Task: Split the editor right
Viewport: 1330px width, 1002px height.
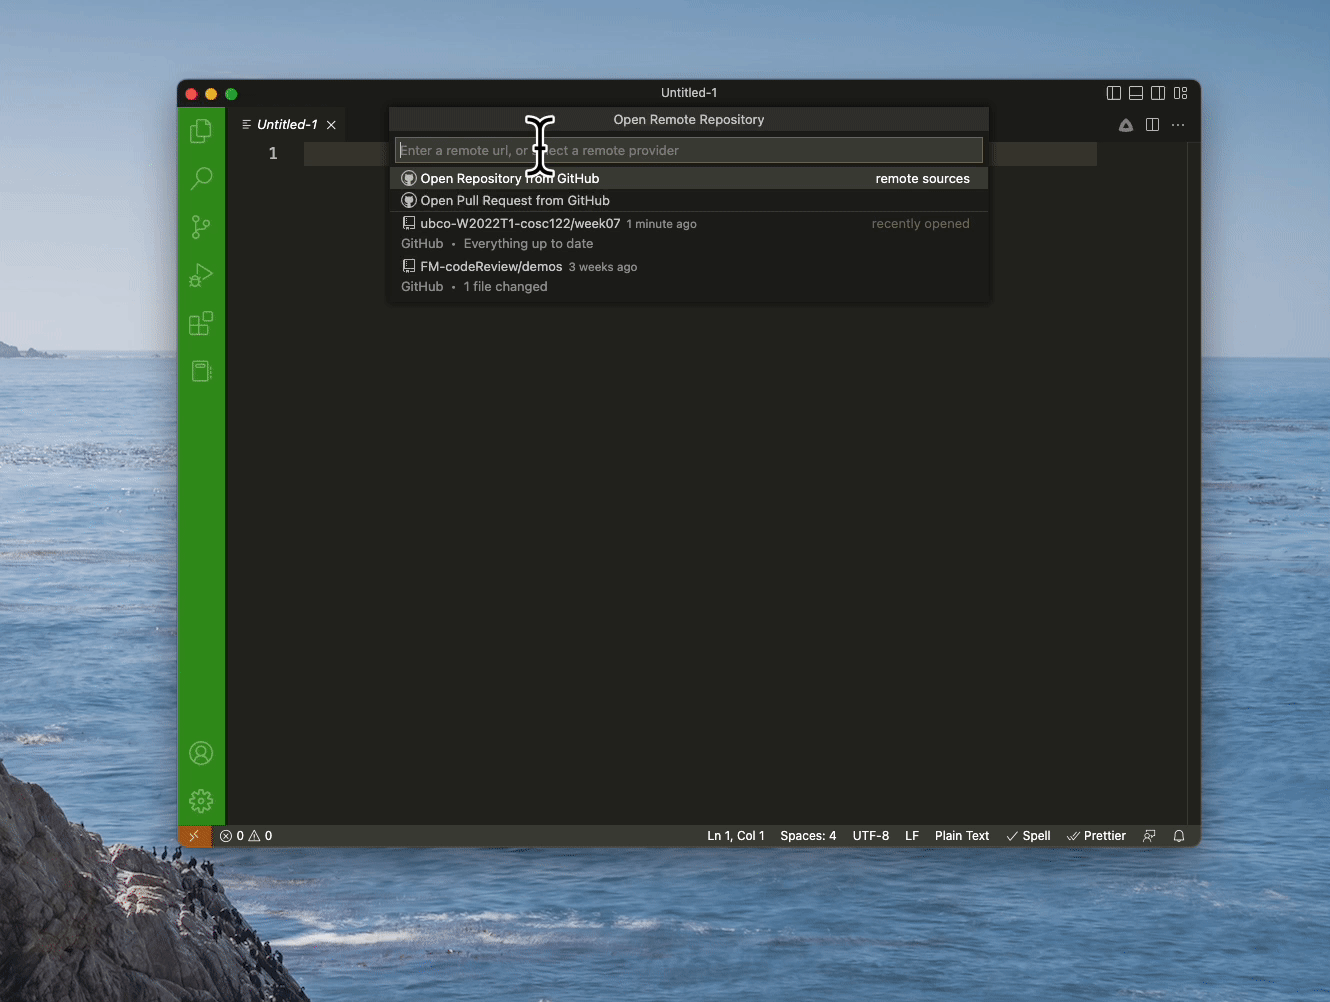Action: [1152, 125]
